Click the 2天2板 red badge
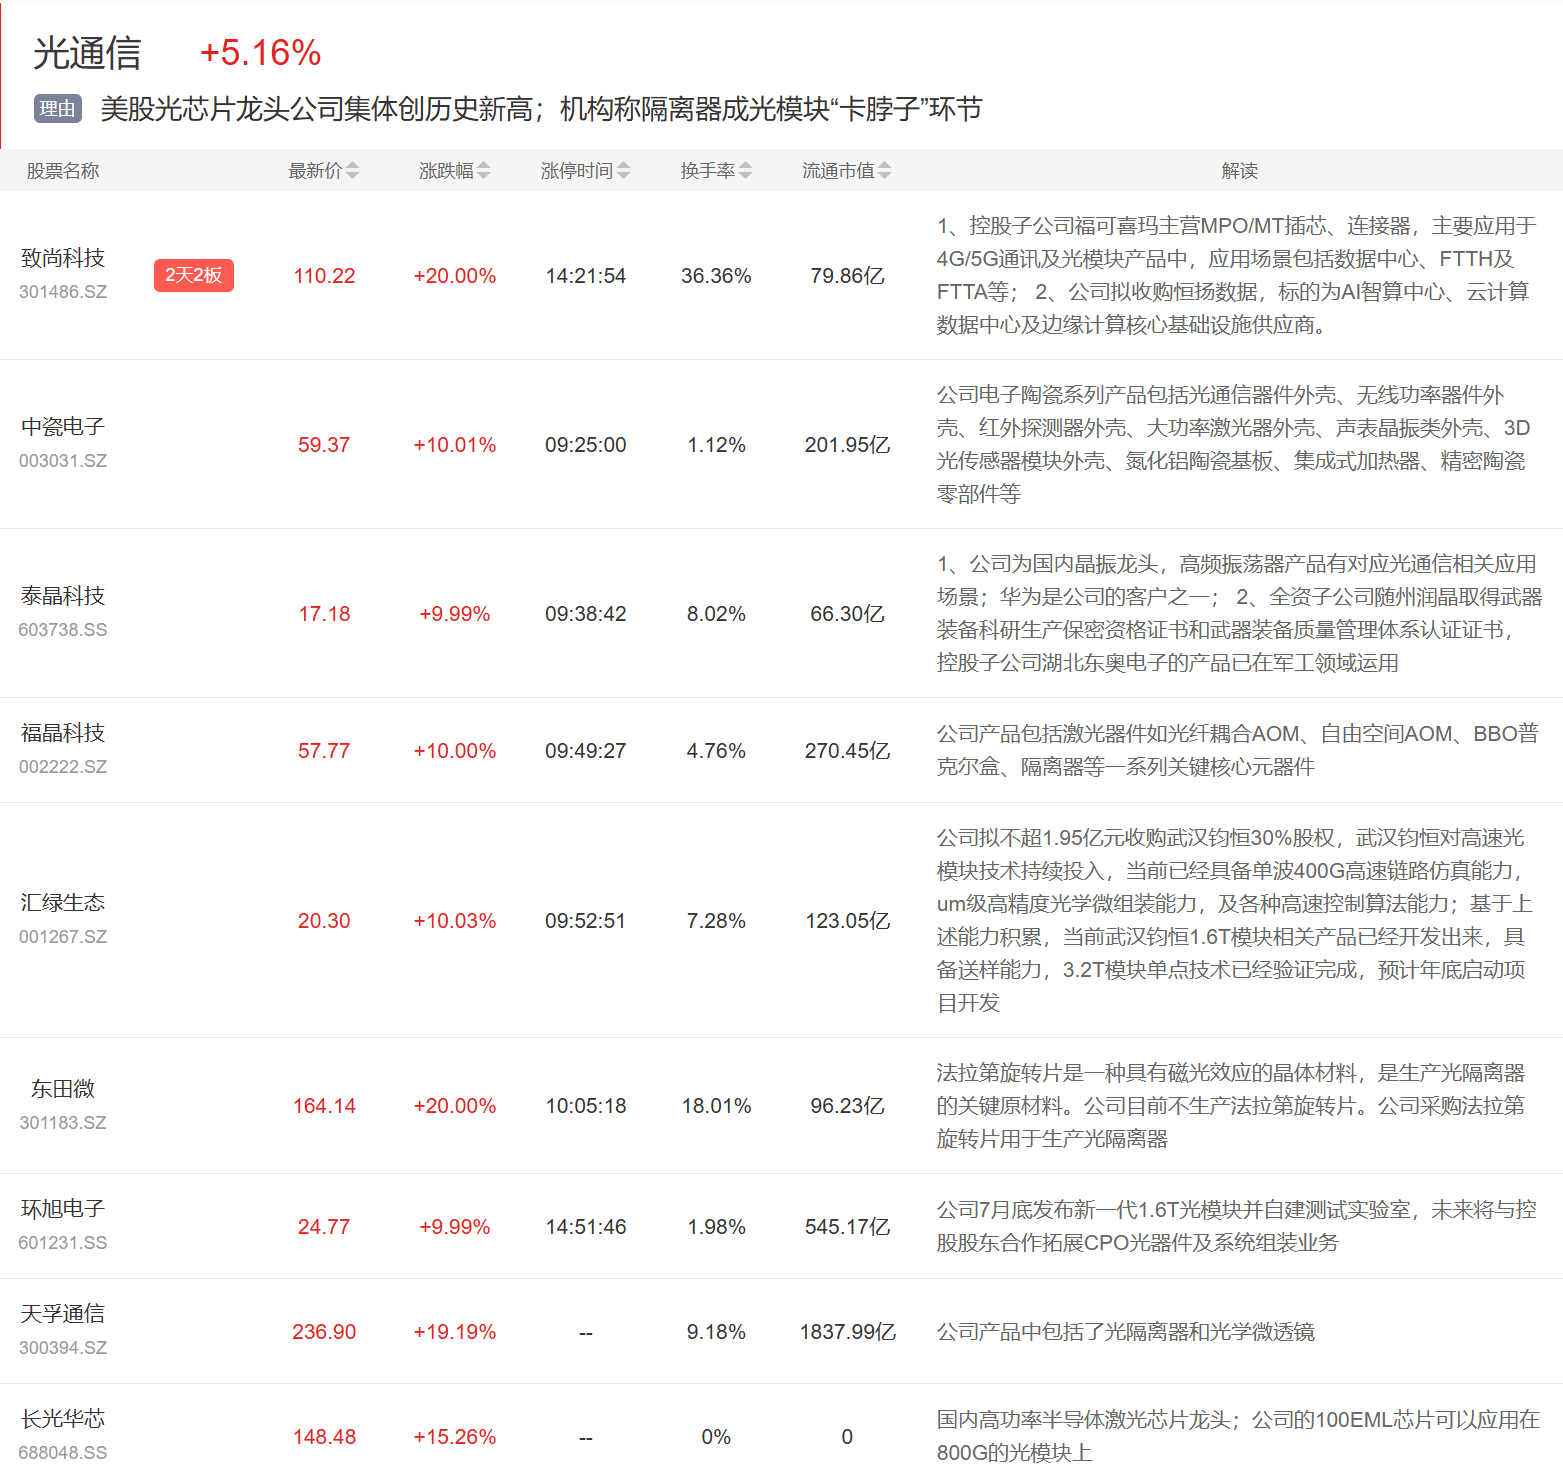 (193, 275)
